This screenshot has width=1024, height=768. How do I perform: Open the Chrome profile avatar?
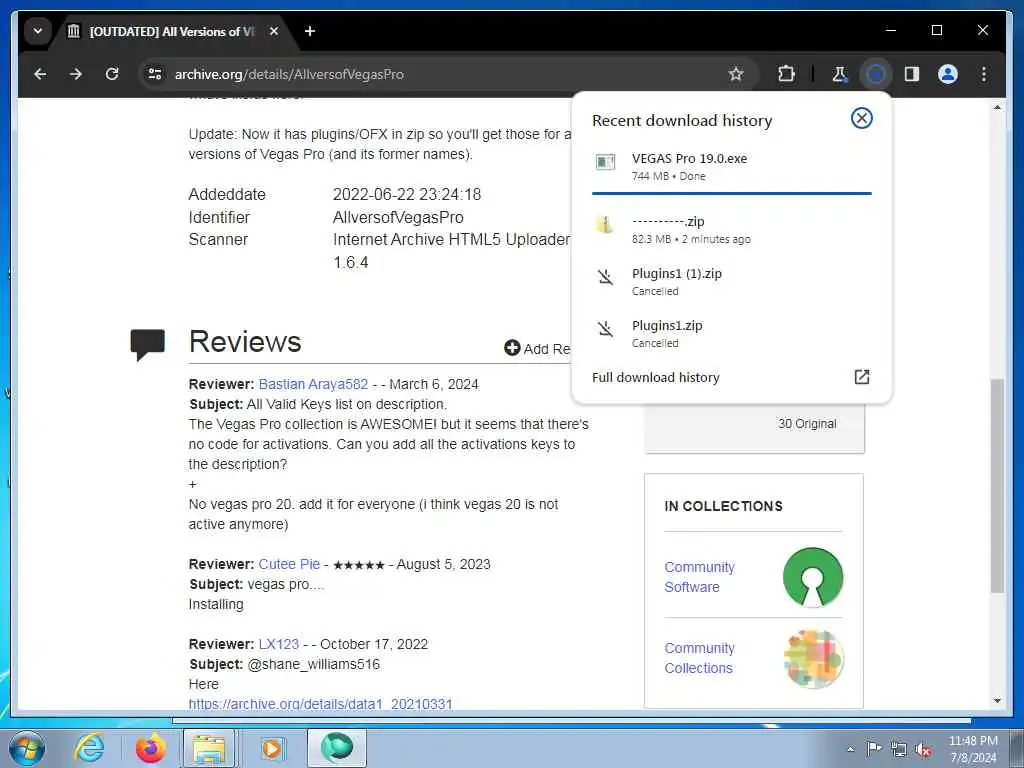[x=948, y=74]
